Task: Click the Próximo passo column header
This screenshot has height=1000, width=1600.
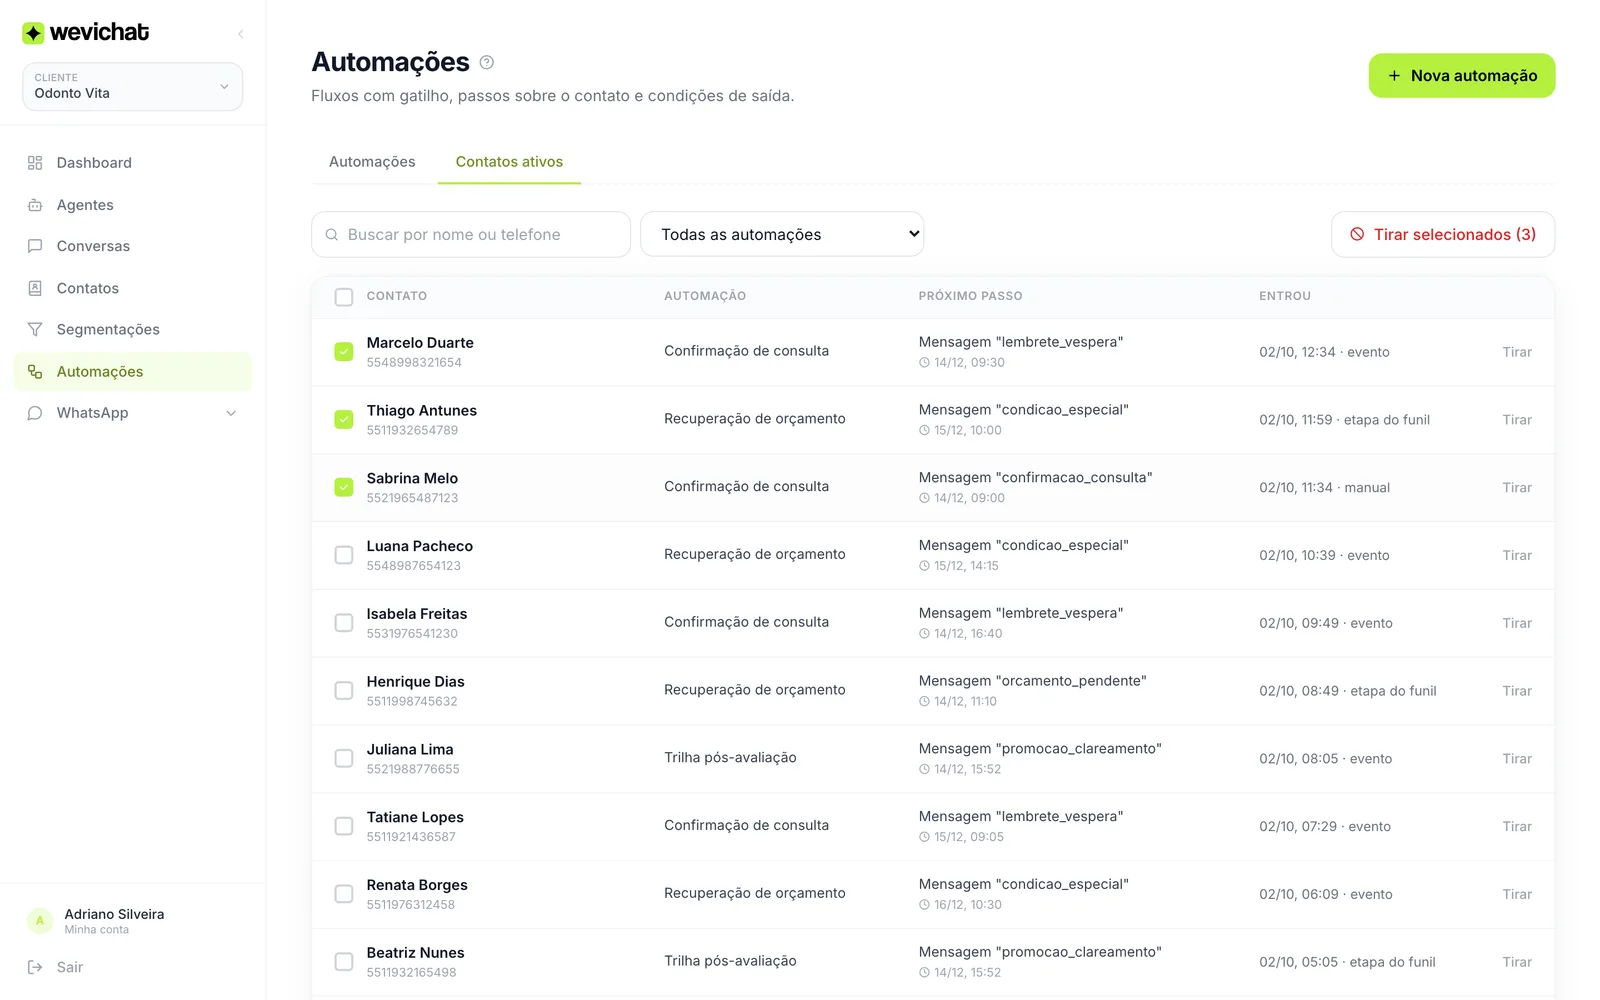Action: click(x=970, y=296)
